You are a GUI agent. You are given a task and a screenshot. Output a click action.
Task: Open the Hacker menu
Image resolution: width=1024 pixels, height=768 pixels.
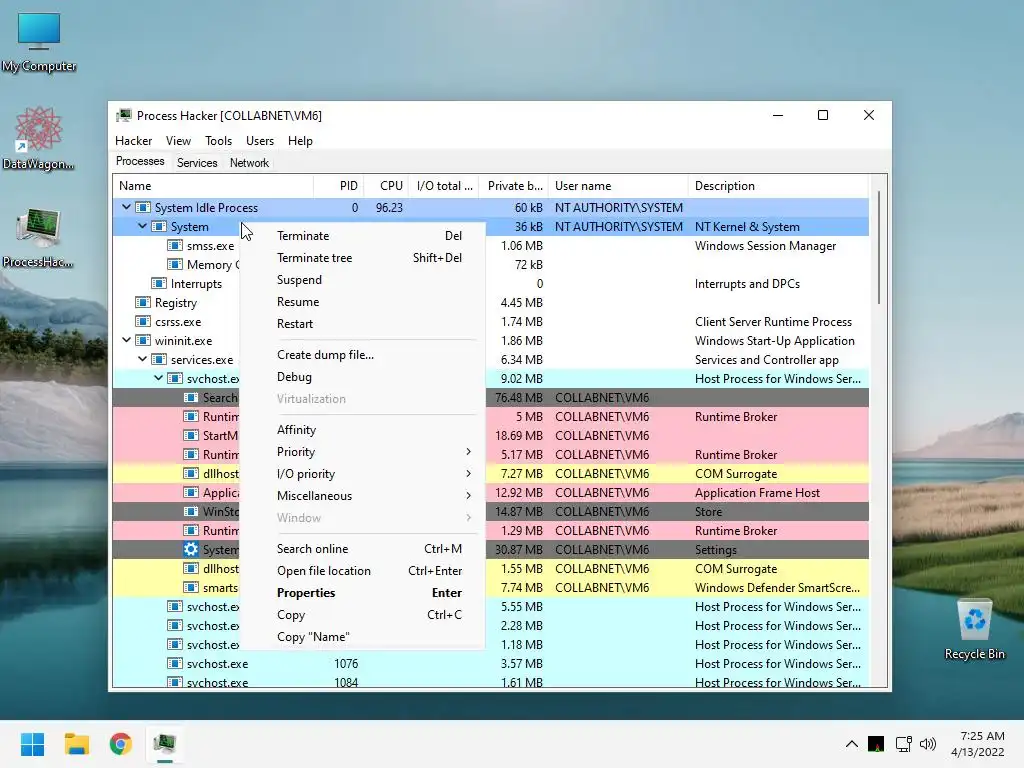(x=133, y=140)
